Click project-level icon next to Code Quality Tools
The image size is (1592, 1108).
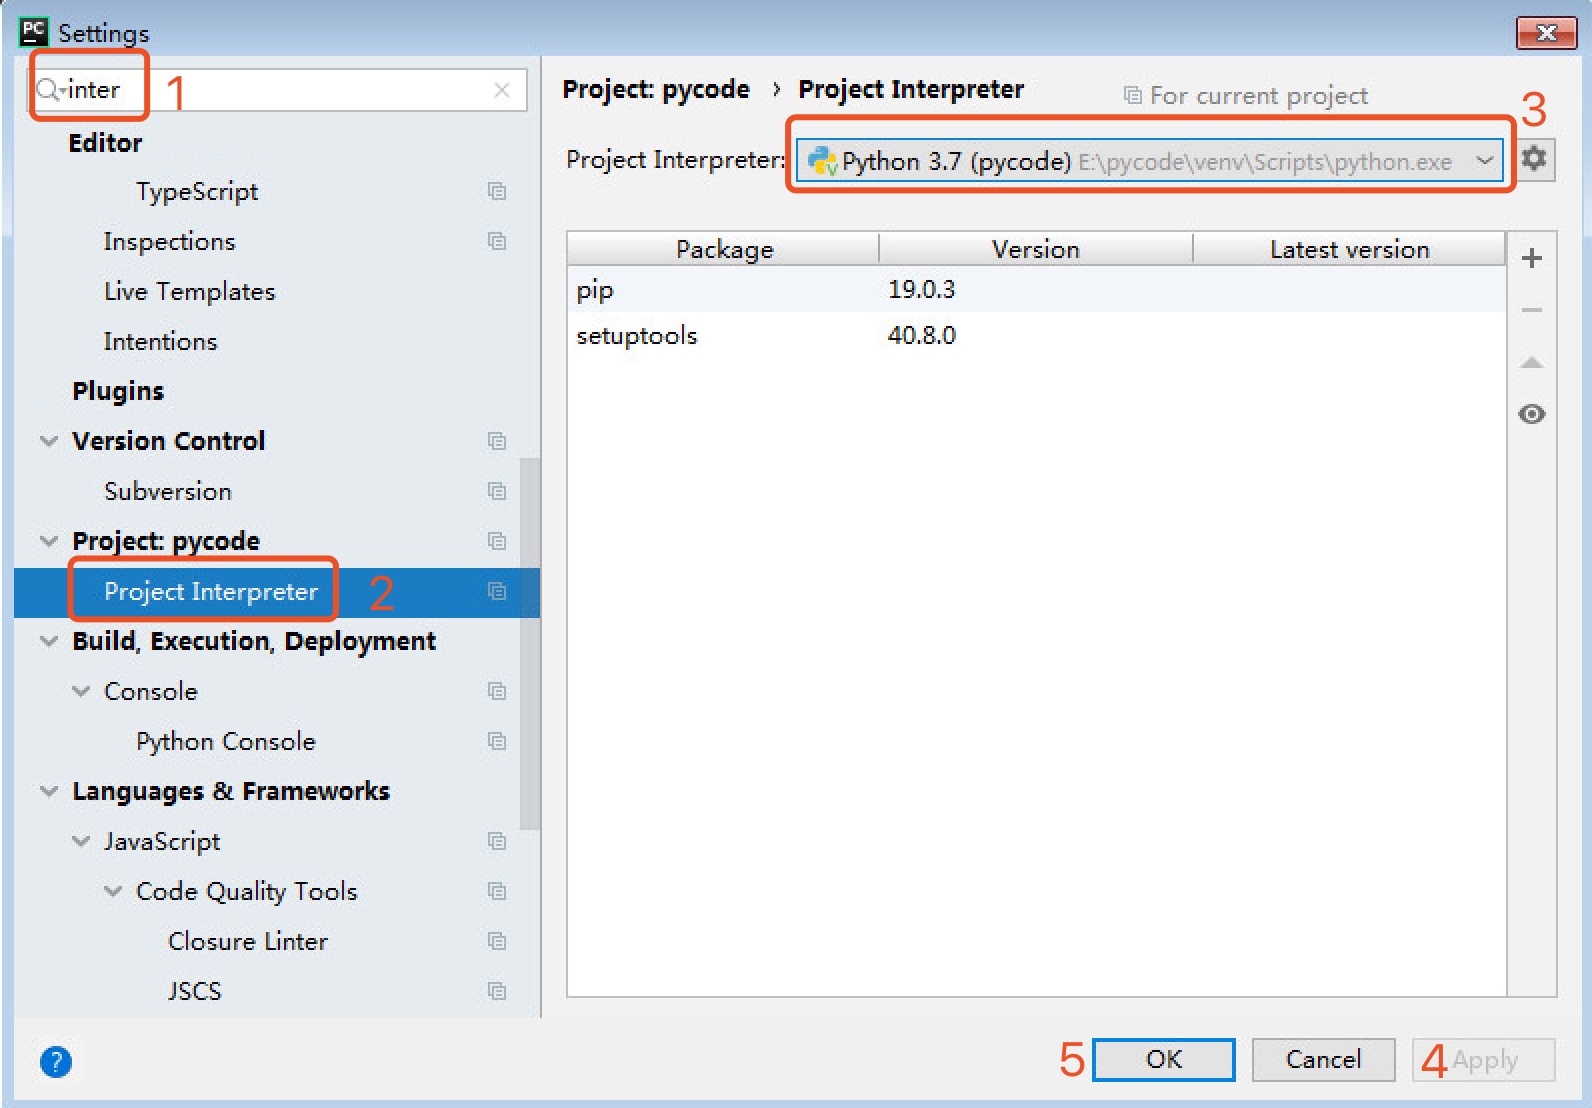[x=497, y=891]
